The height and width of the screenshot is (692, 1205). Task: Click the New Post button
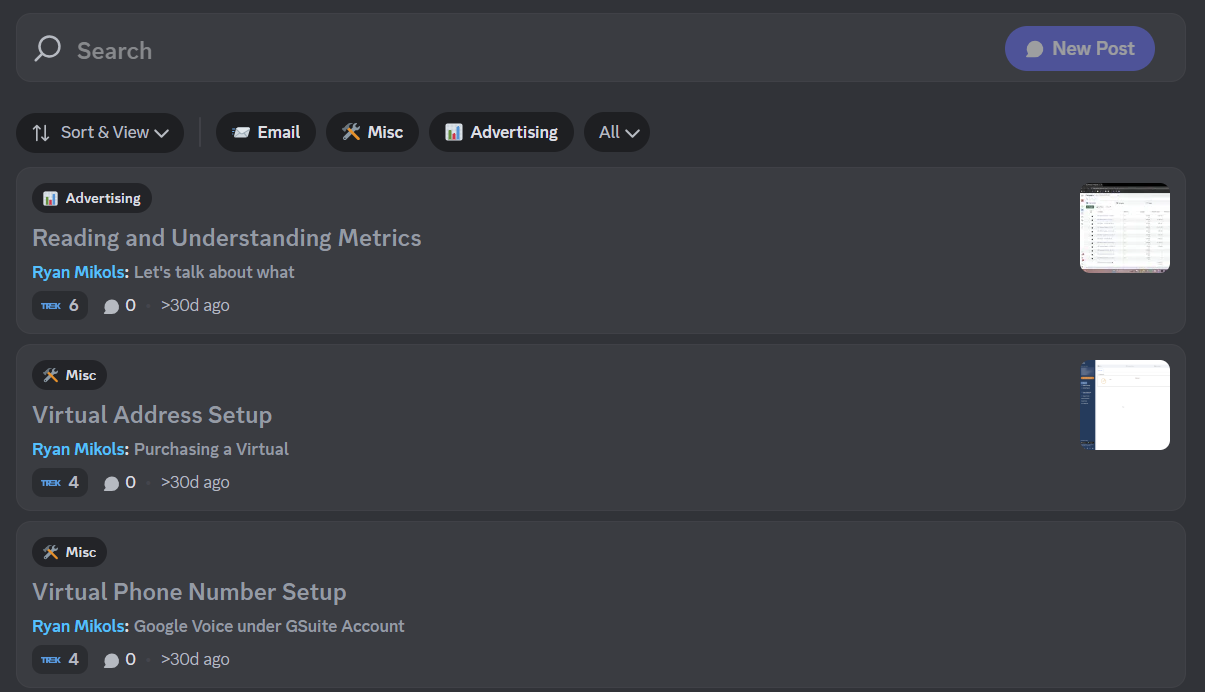[1079, 48]
